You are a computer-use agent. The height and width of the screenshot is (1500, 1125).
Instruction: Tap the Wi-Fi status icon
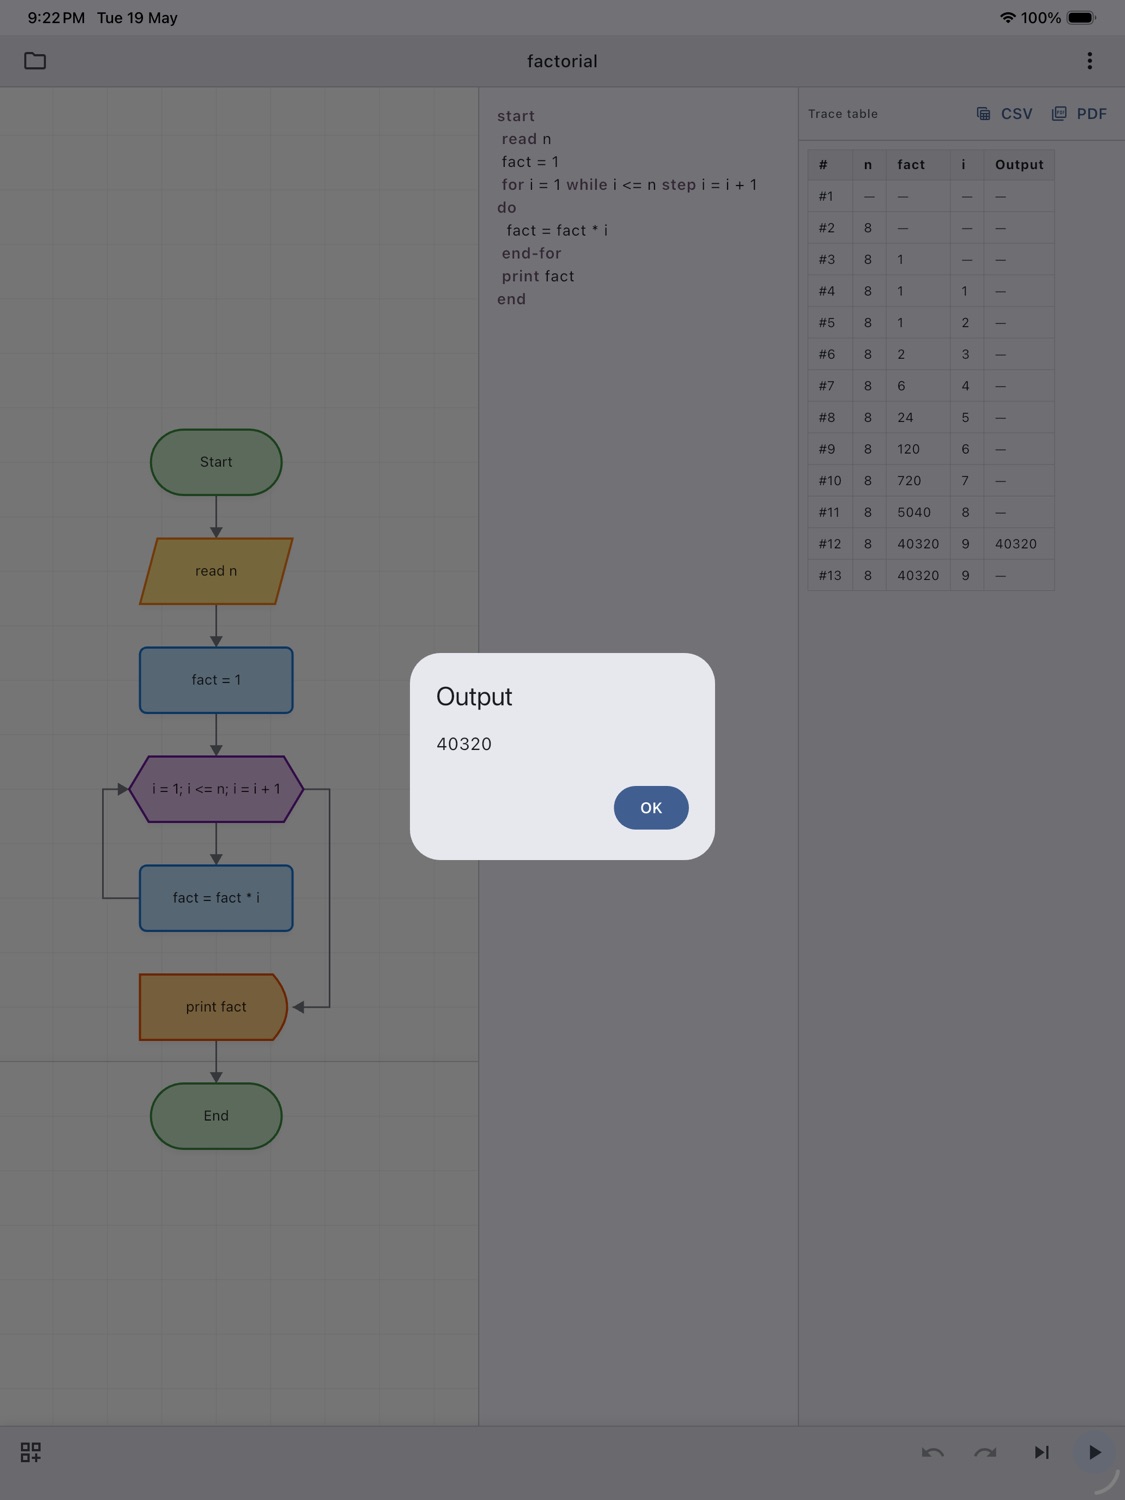[x=1007, y=18]
